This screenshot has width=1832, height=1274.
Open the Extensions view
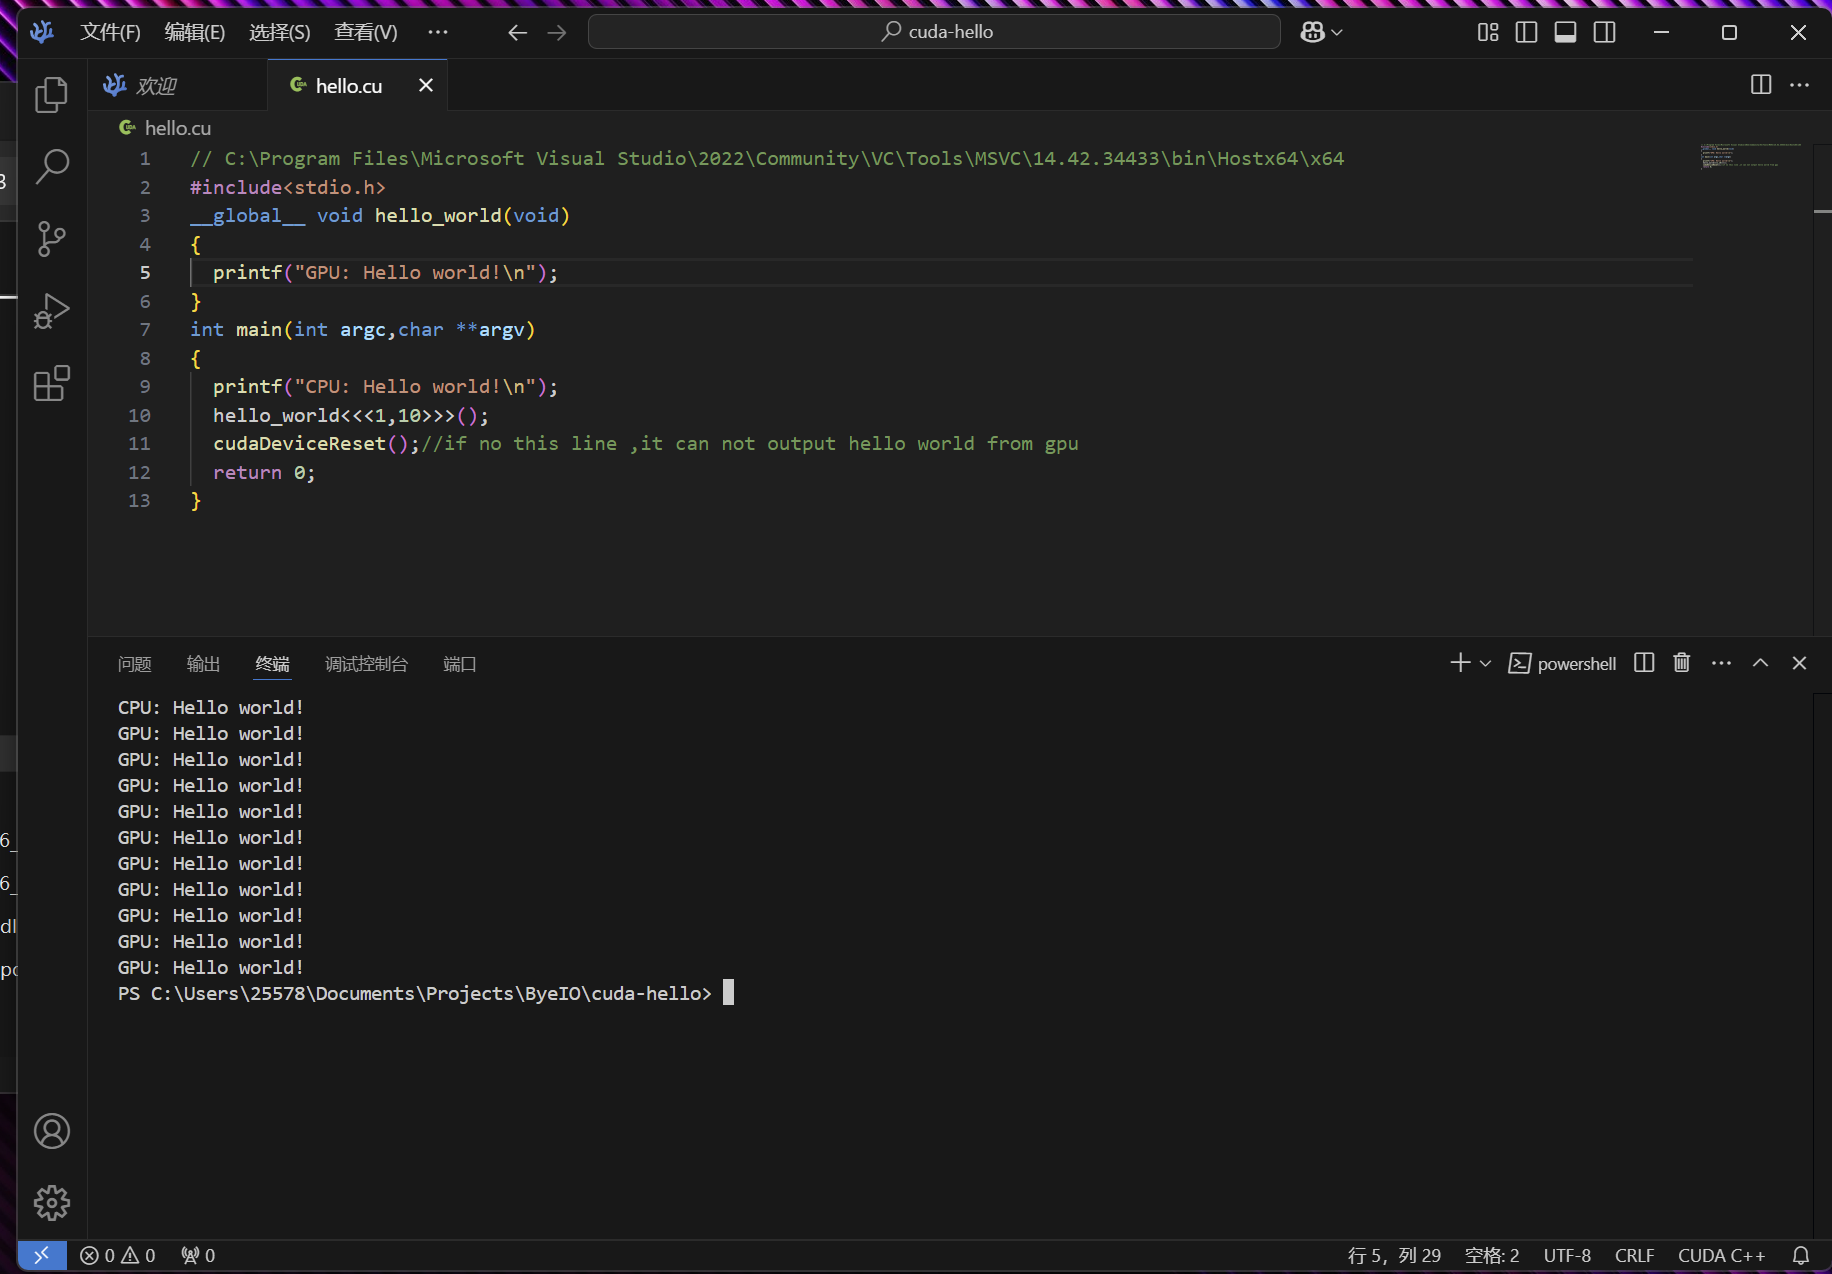[51, 383]
